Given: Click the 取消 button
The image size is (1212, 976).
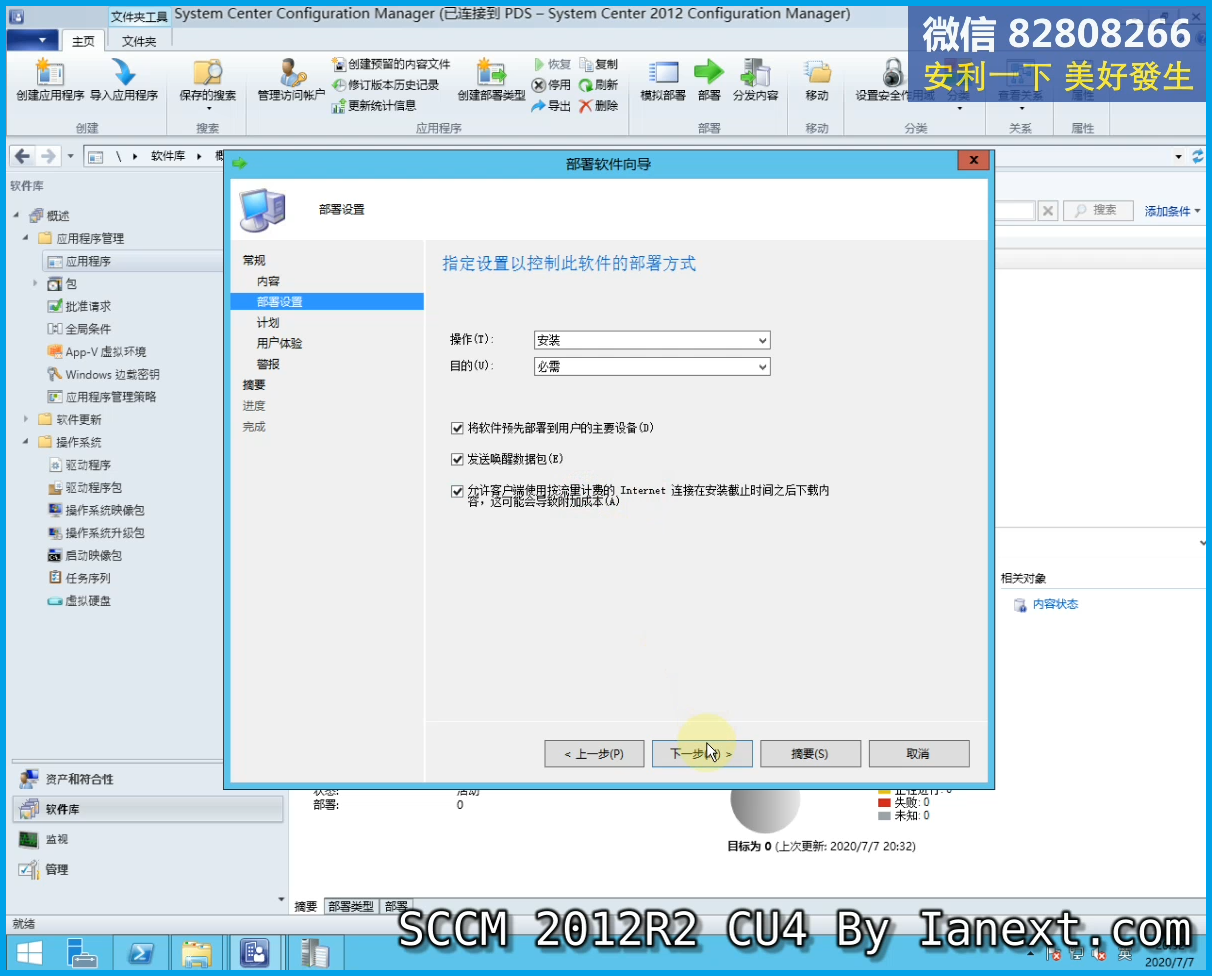Looking at the screenshot, I should tap(918, 753).
